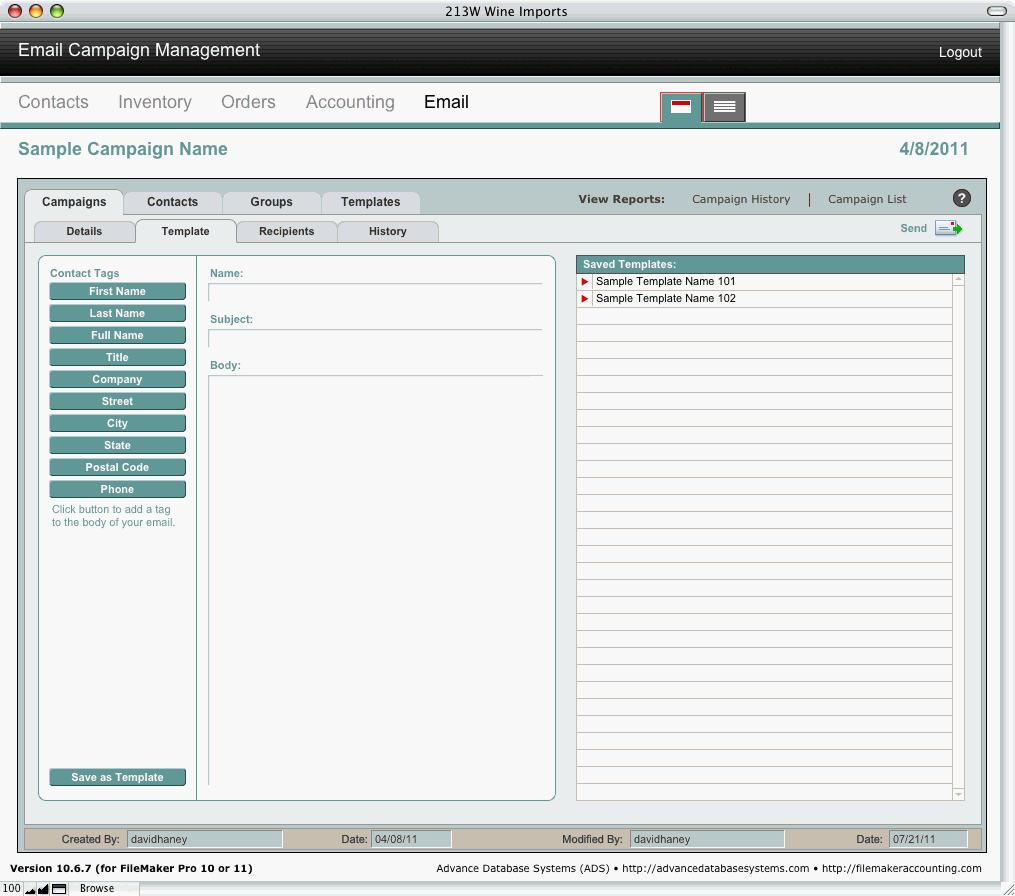Image resolution: width=1015 pixels, height=896 pixels.
Task: Click the Created By field davidhaney
Action: coord(205,839)
